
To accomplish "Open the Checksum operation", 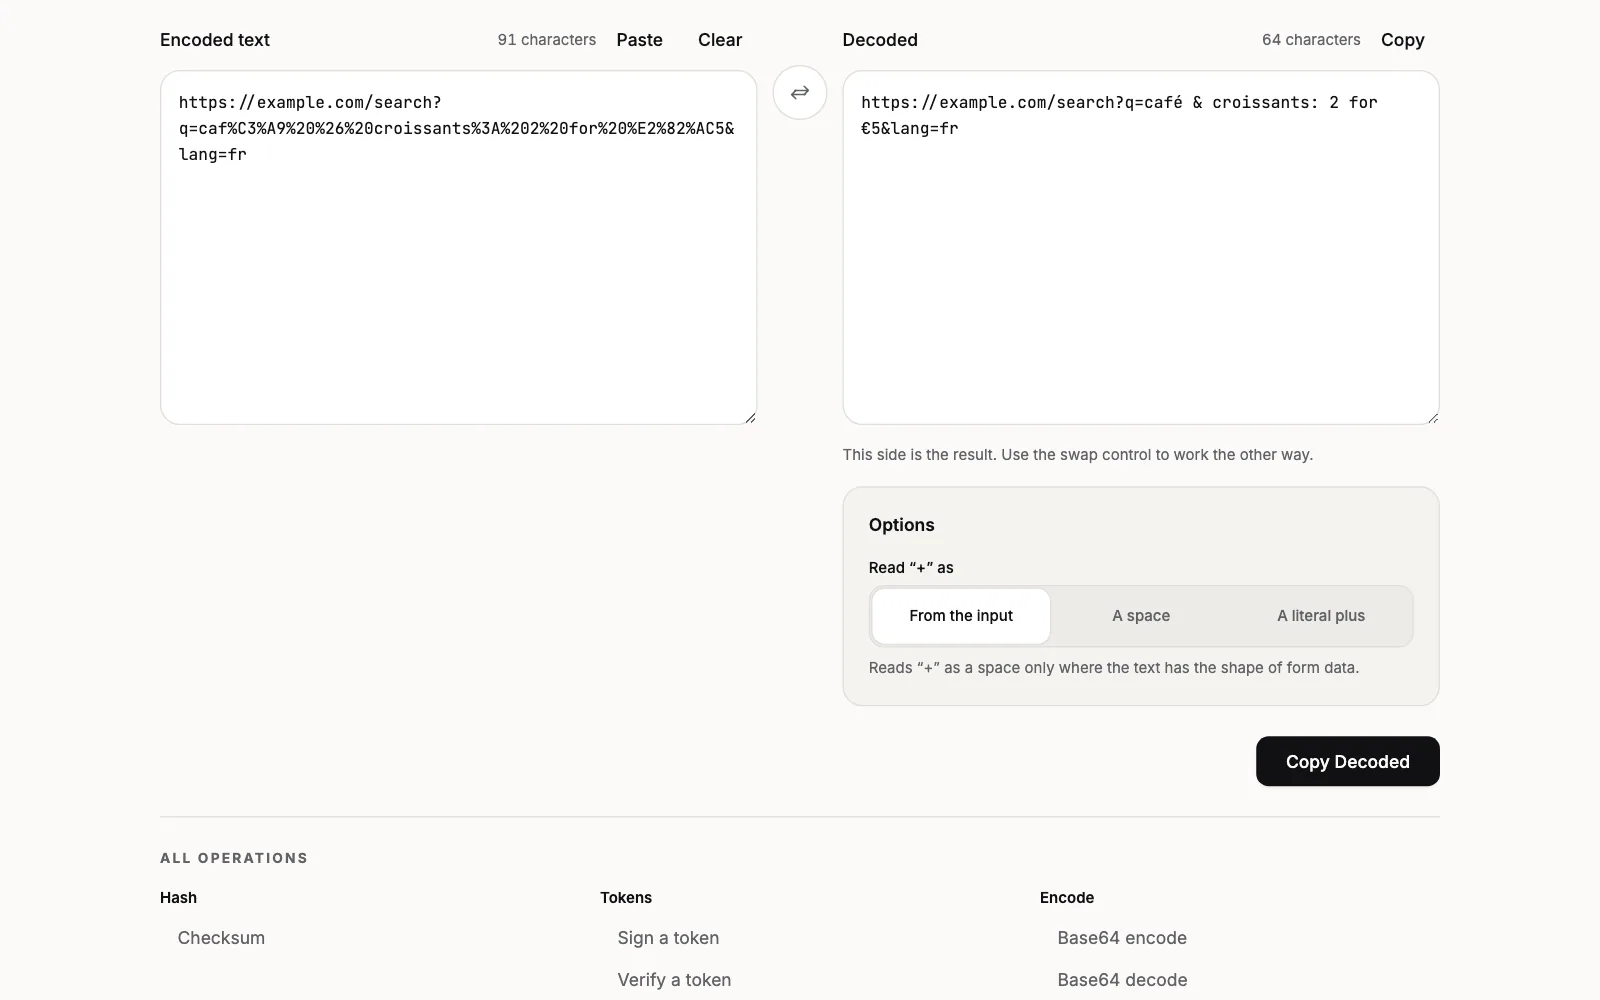I will (x=221, y=938).
